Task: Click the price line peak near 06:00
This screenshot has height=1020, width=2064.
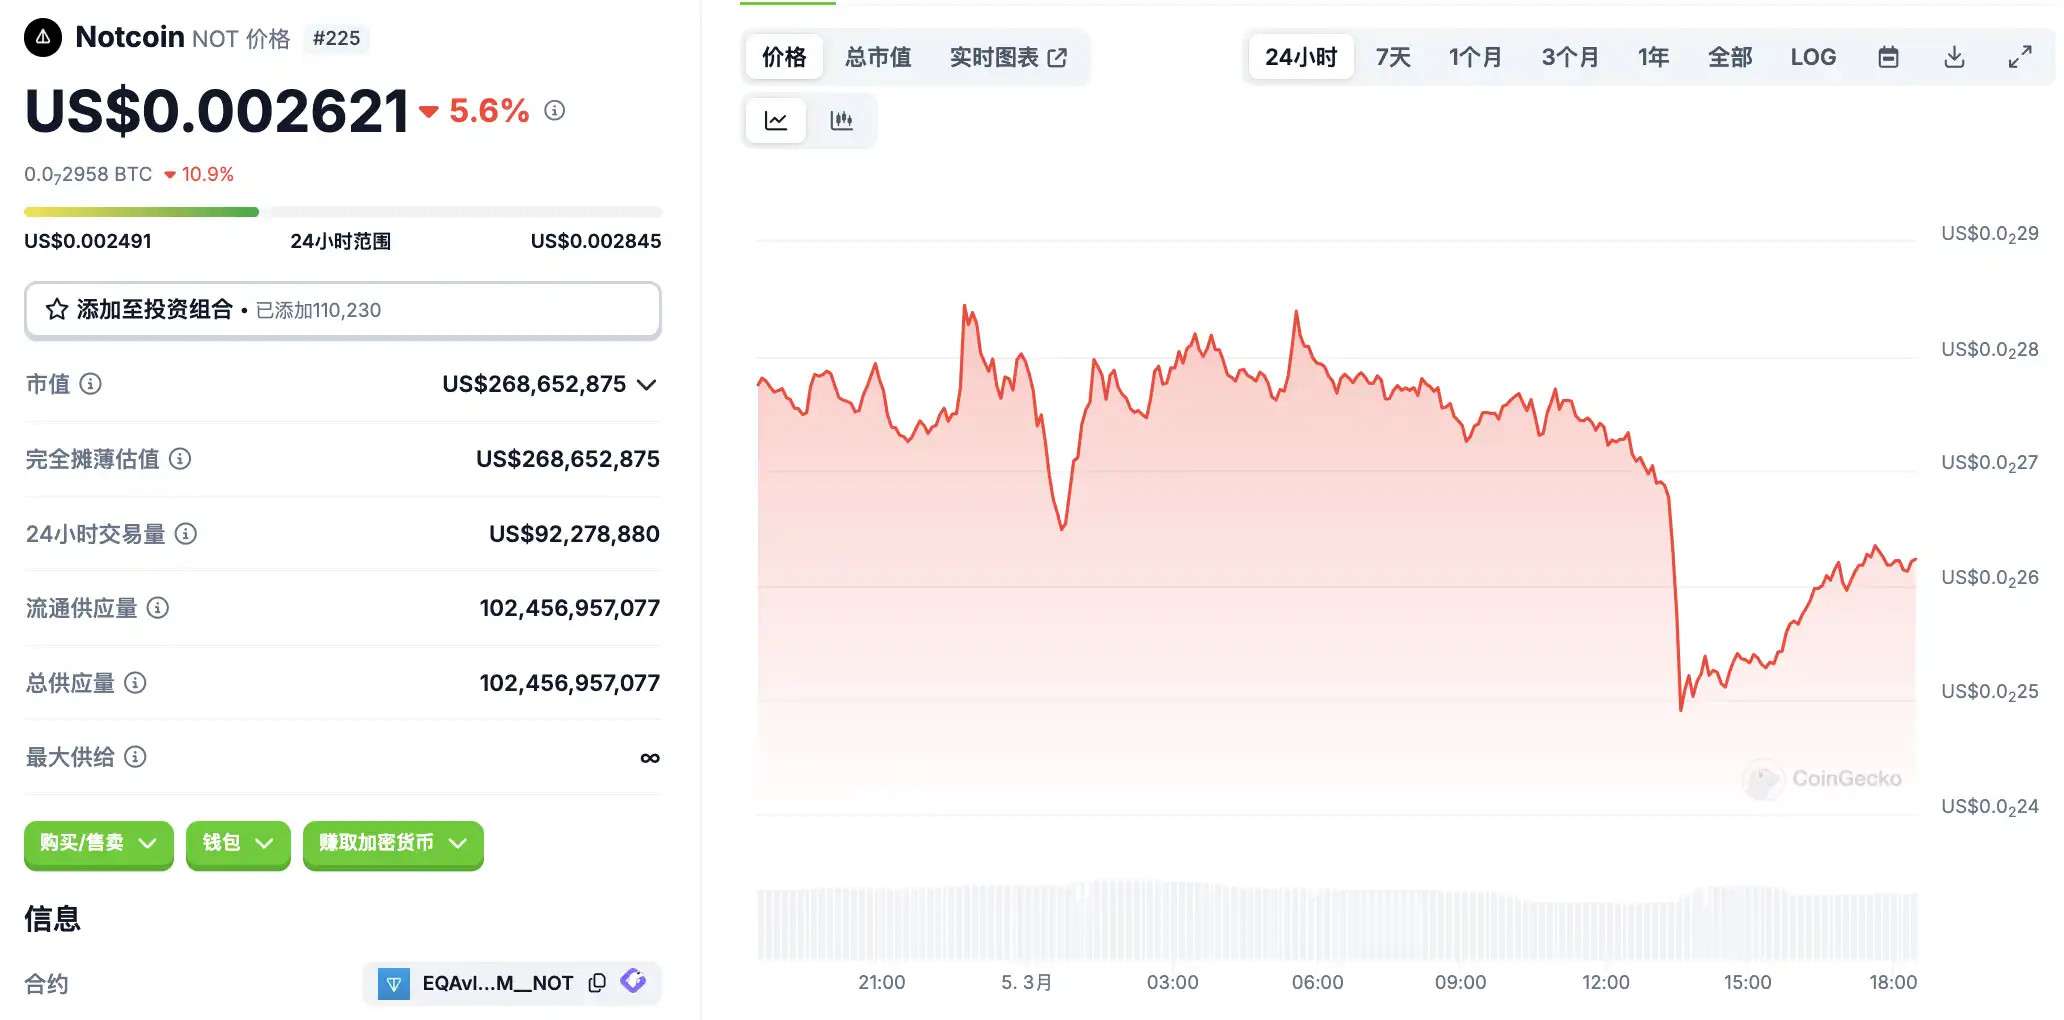Action: (1296, 313)
